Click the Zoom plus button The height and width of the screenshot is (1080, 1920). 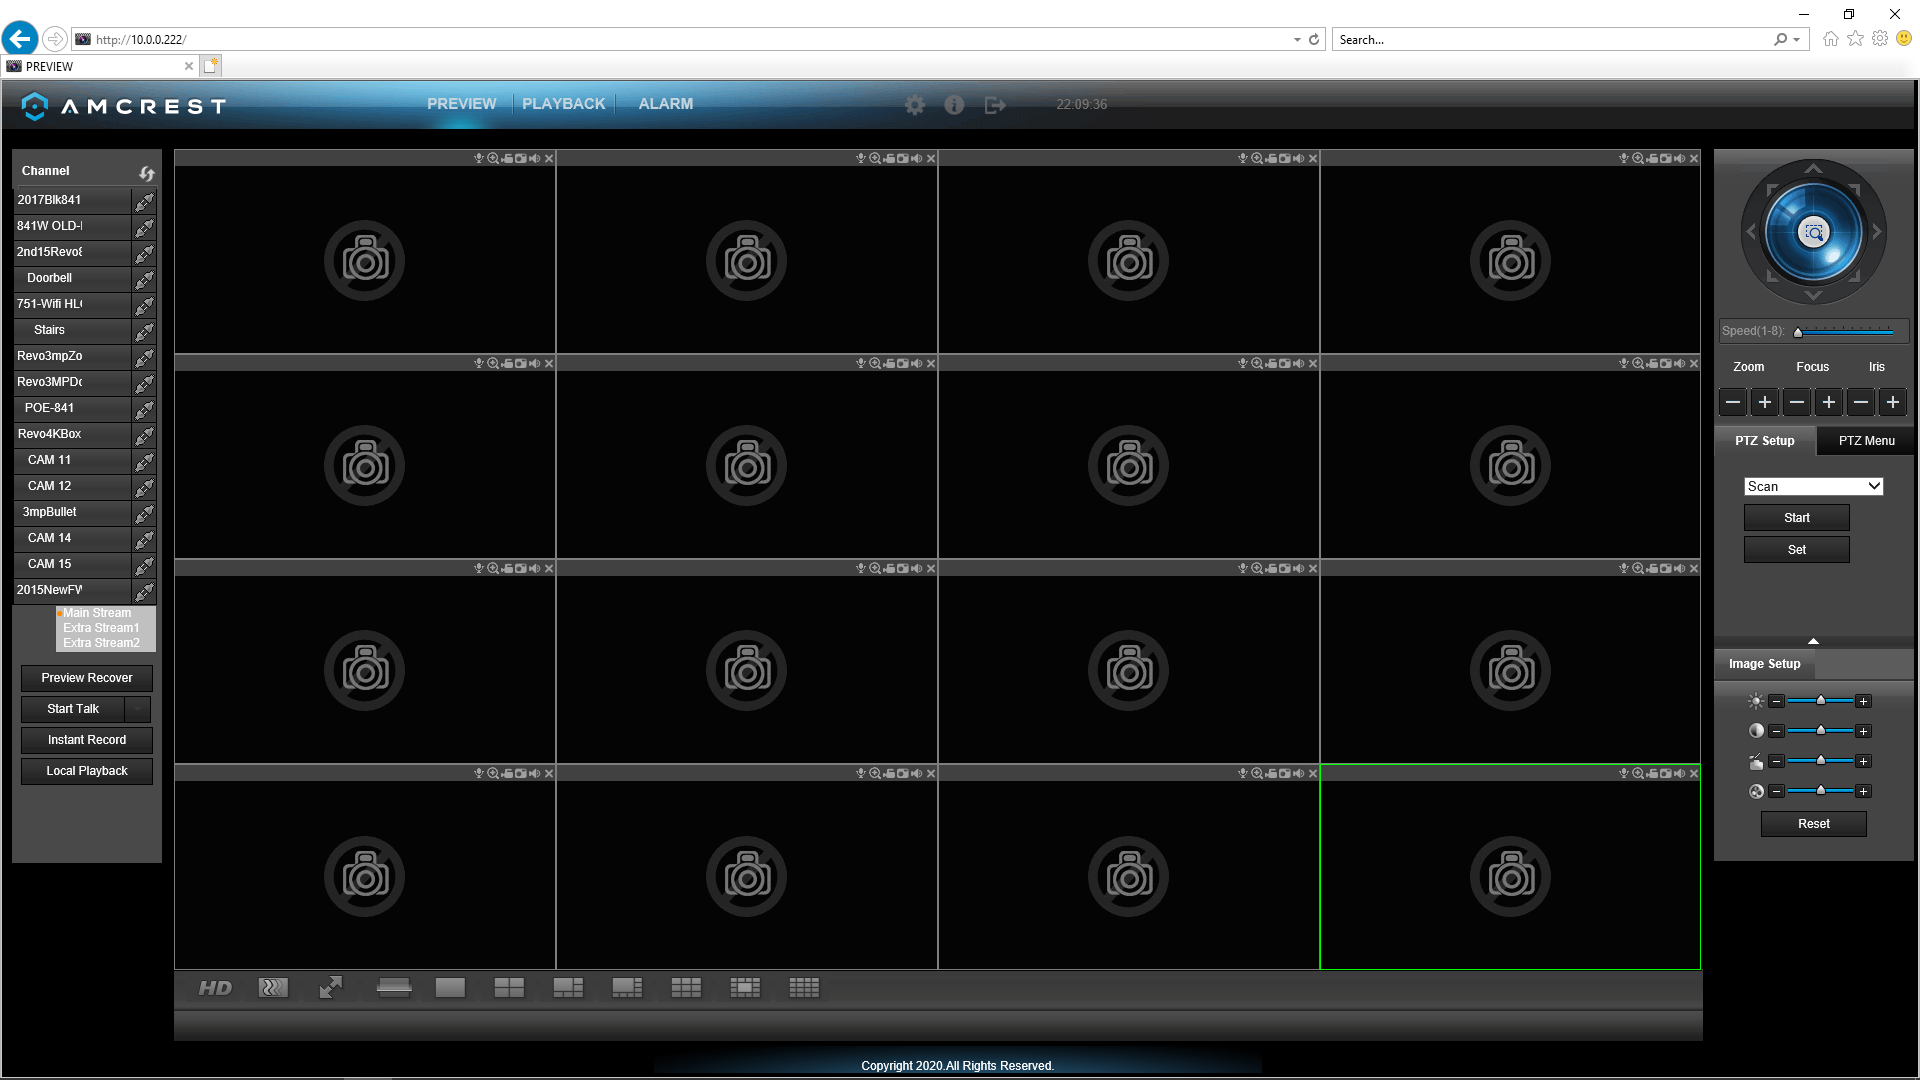click(x=1765, y=402)
